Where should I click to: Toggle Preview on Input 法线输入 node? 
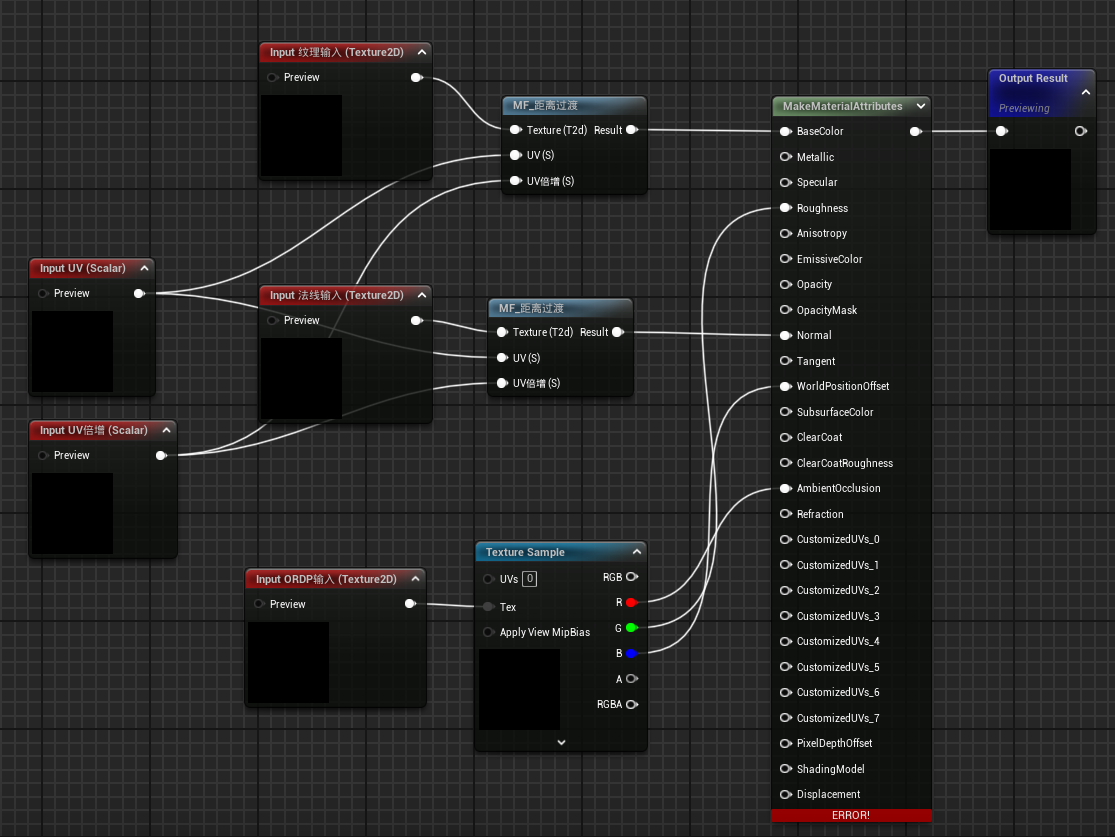click(272, 321)
